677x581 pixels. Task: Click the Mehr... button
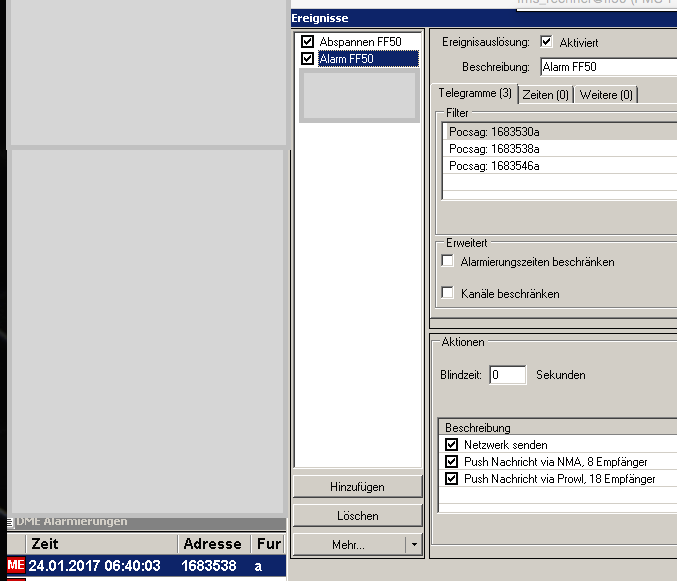[349, 545]
